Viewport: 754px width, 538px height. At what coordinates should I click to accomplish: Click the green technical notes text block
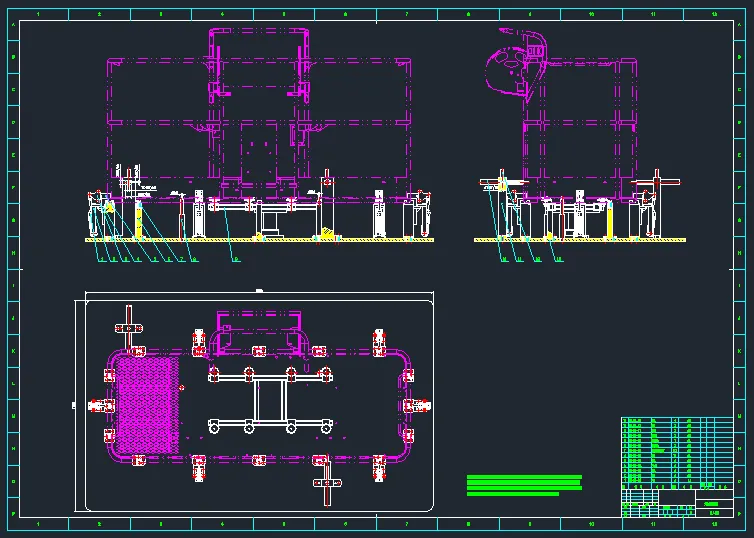[x=524, y=485]
